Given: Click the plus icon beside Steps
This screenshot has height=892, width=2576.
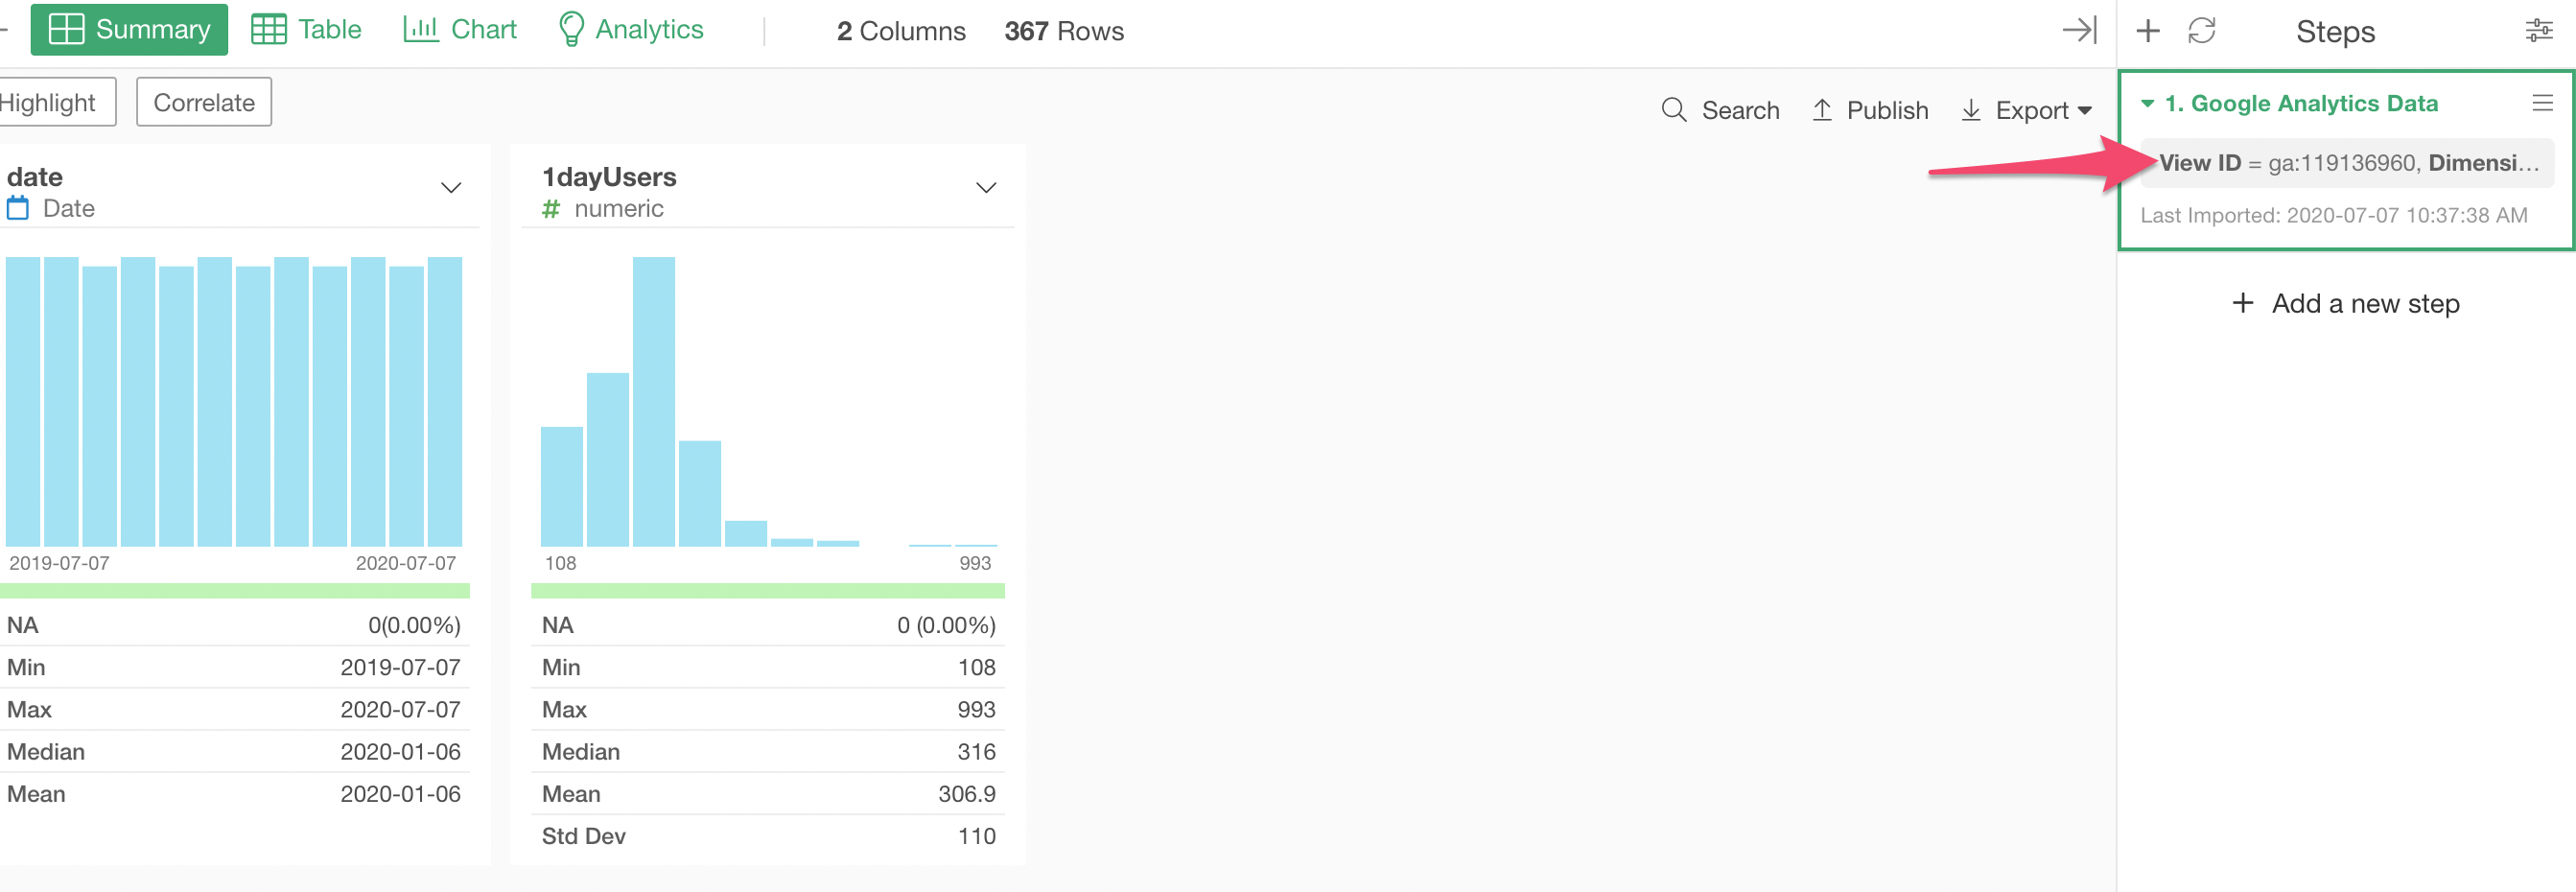Looking at the screenshot, I should 2147,31.
